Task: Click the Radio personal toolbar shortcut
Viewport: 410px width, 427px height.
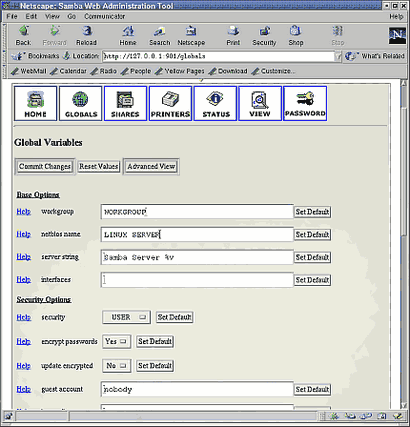Action: pyautogui.click(x=104, y=71)
